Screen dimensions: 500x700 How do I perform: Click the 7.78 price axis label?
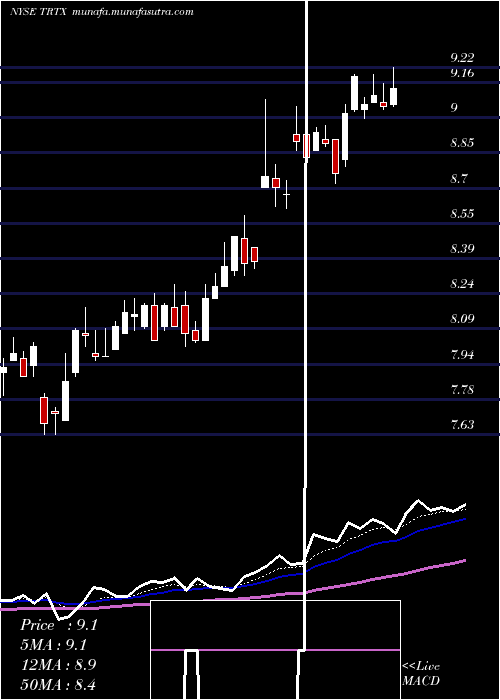[x=462, y=390]
